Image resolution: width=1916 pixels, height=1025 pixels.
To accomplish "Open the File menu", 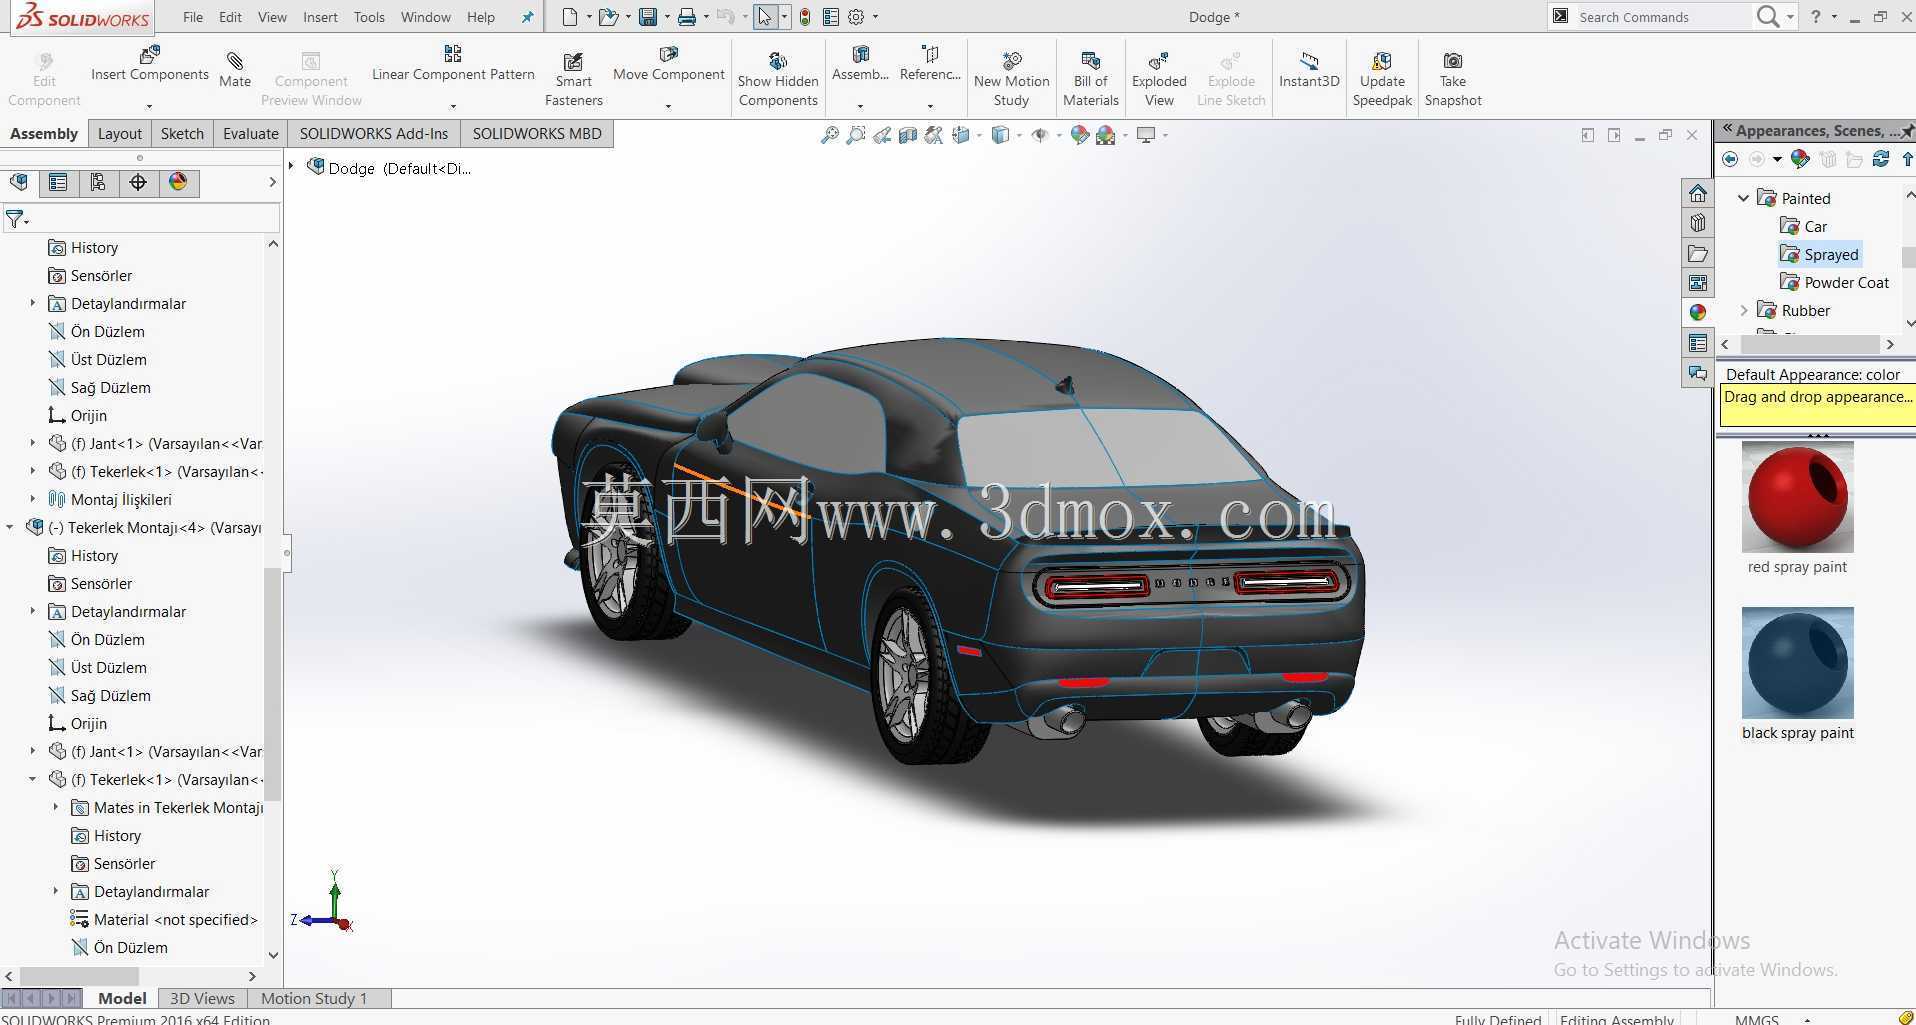I will point(193,17).
